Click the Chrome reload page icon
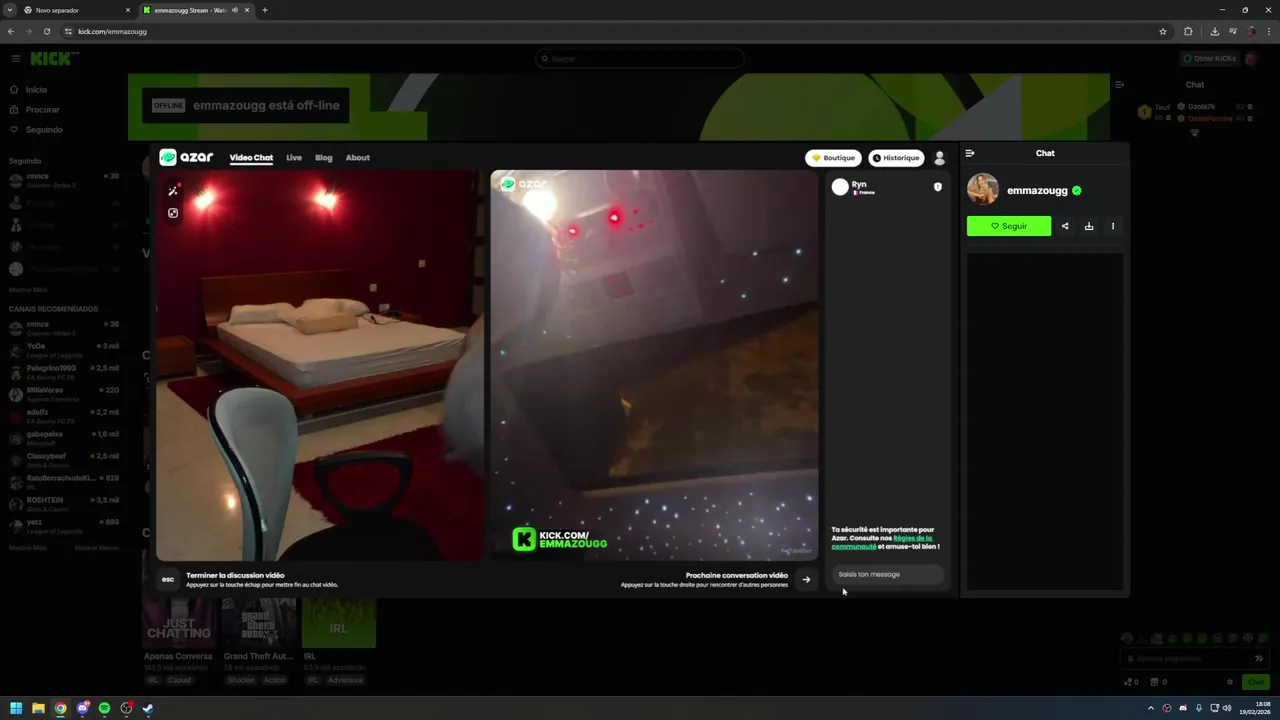The width and height of the screenshot is (1280, 720). pos(46,31)
